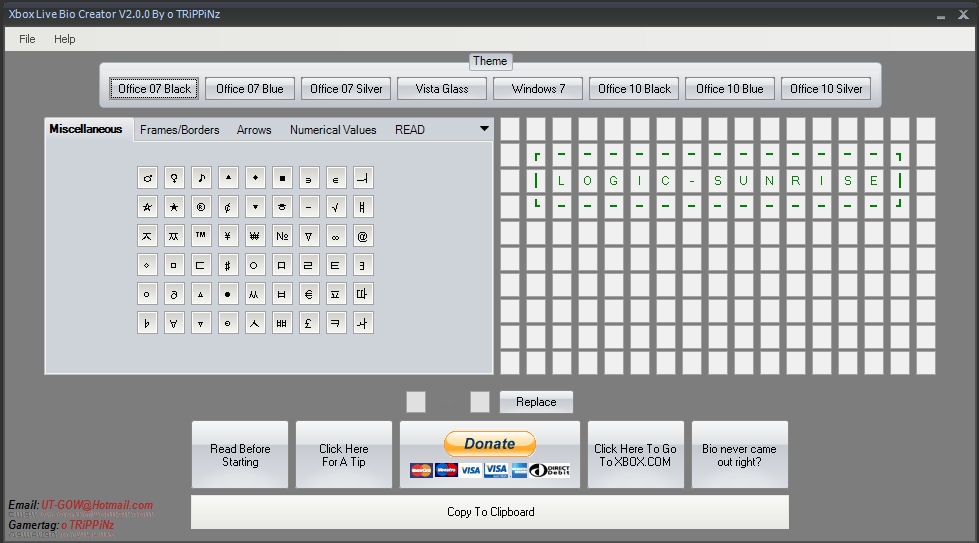Screen dimensions: 979x543
Task: Insert the at sign @ symbol
Action: 363,236
